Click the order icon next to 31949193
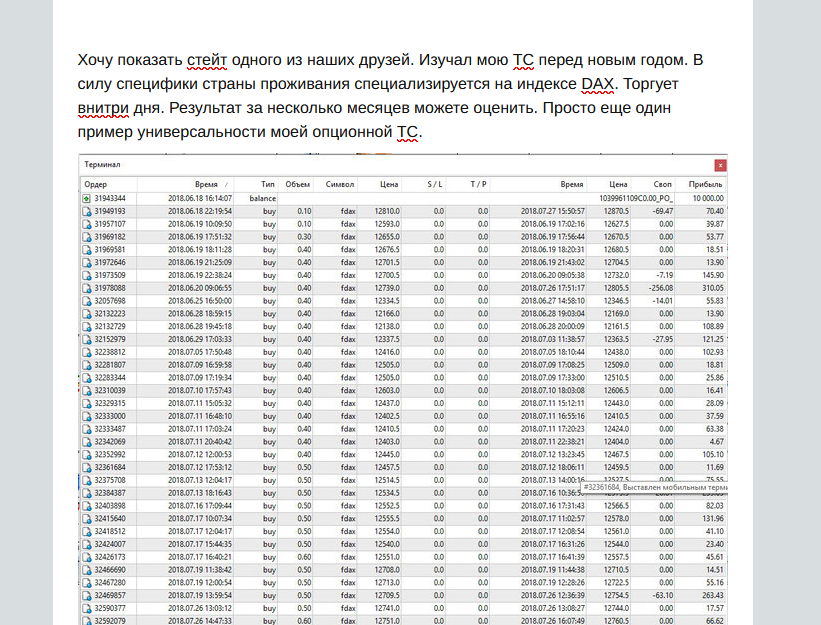Screen dimensions: 821x625 click(86, 211)
